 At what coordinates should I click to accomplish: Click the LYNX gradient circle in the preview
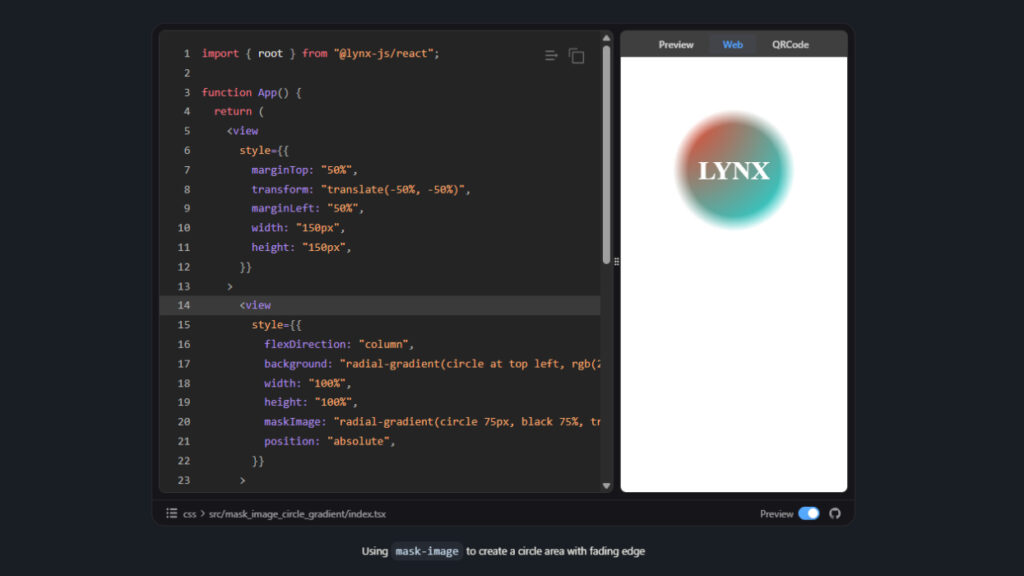click(x=734, y=168)
